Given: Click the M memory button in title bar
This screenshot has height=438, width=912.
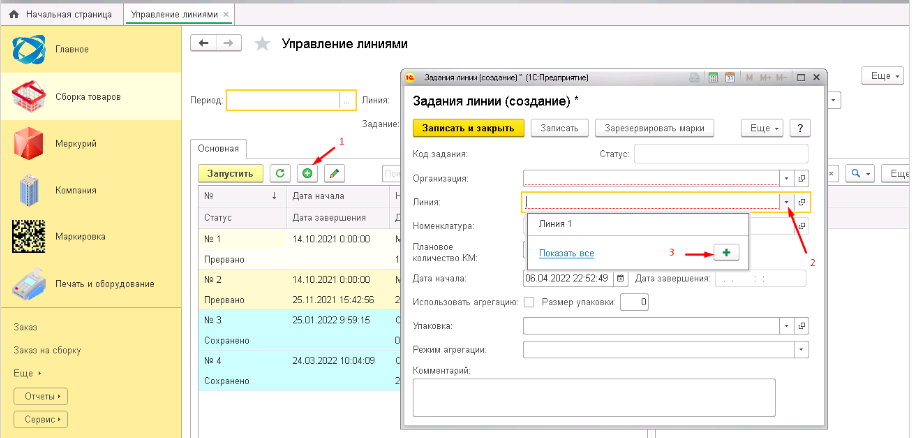Looking at the screenshot, I should click(749, 77).
